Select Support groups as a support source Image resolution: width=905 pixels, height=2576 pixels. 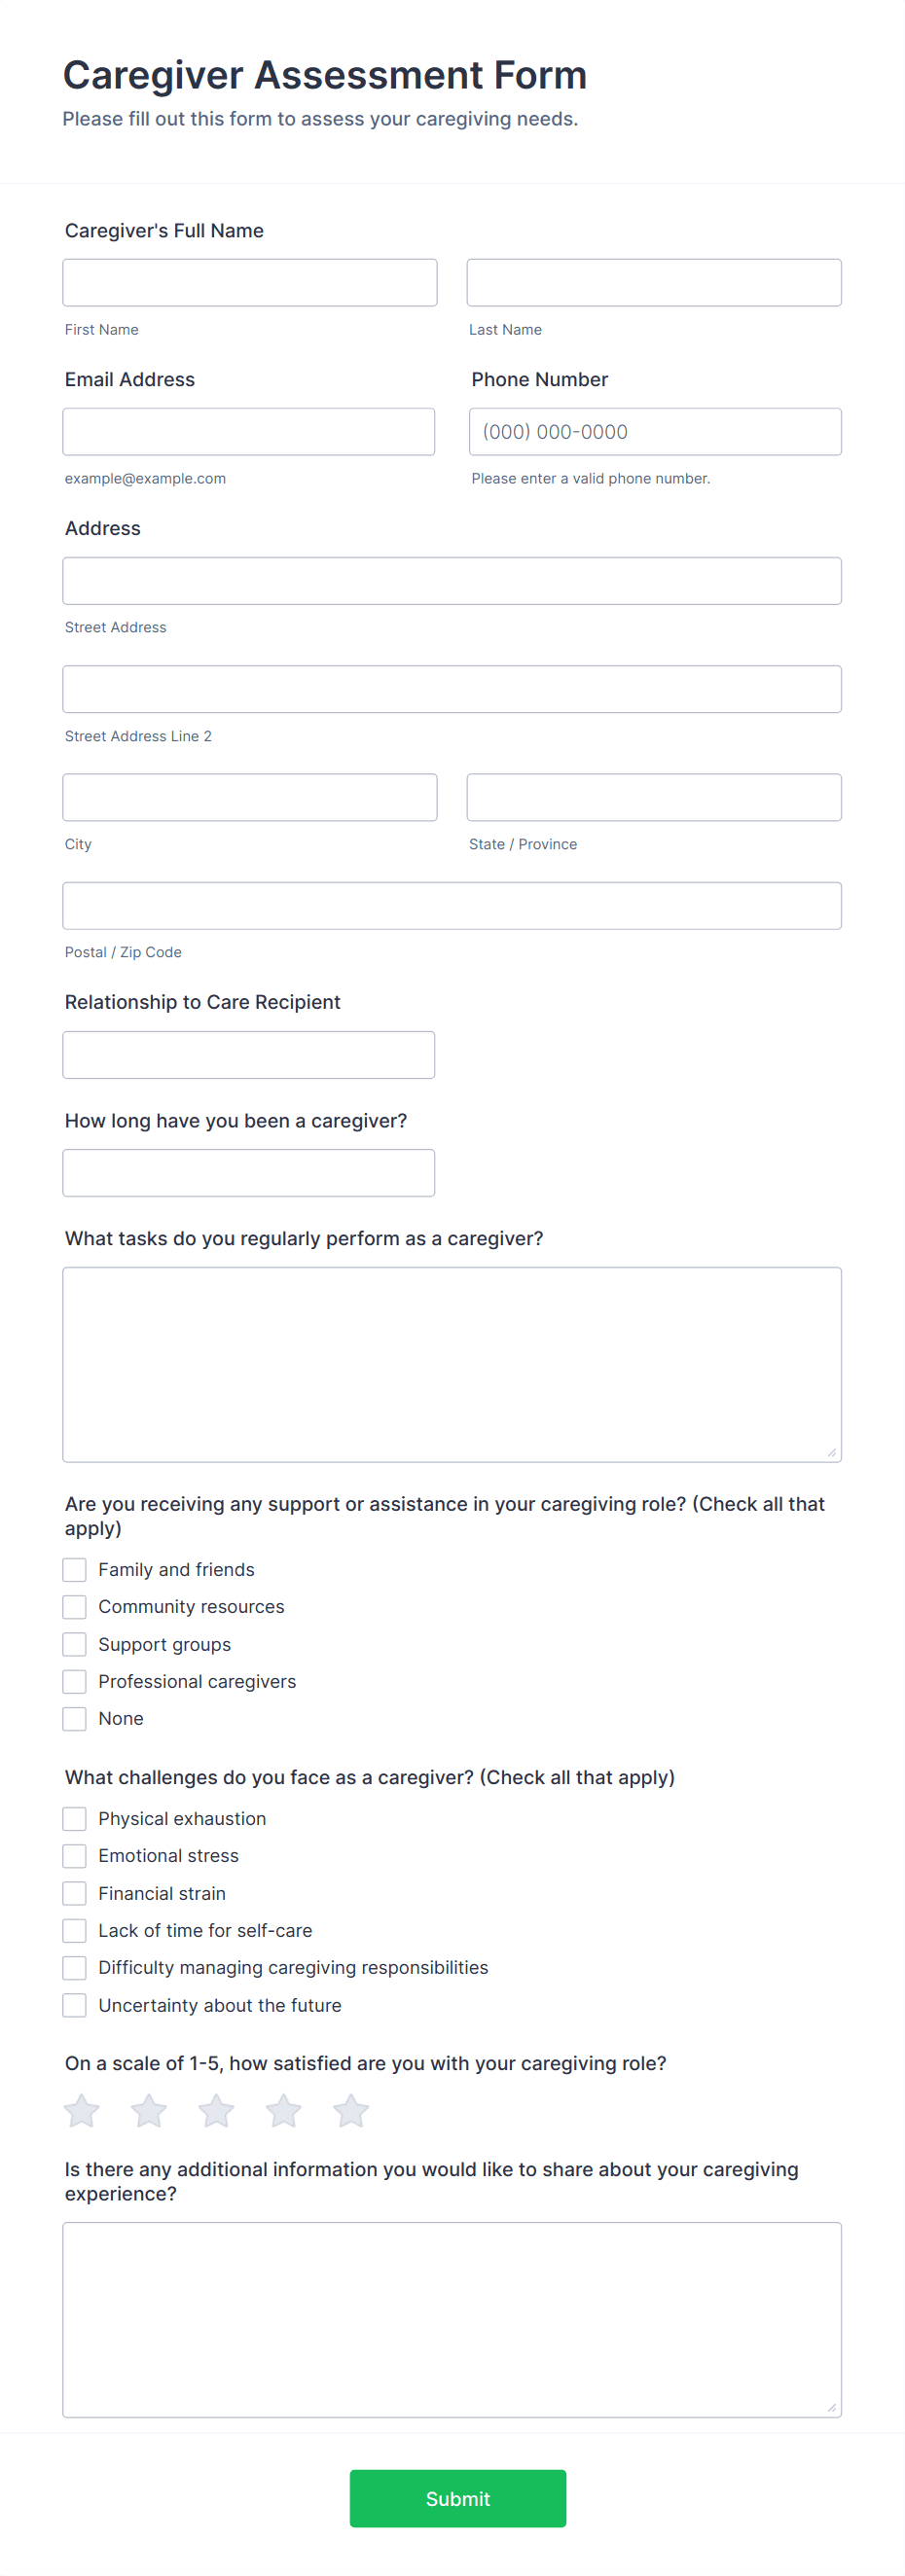pyautogui.click(x=74, y=1644)
